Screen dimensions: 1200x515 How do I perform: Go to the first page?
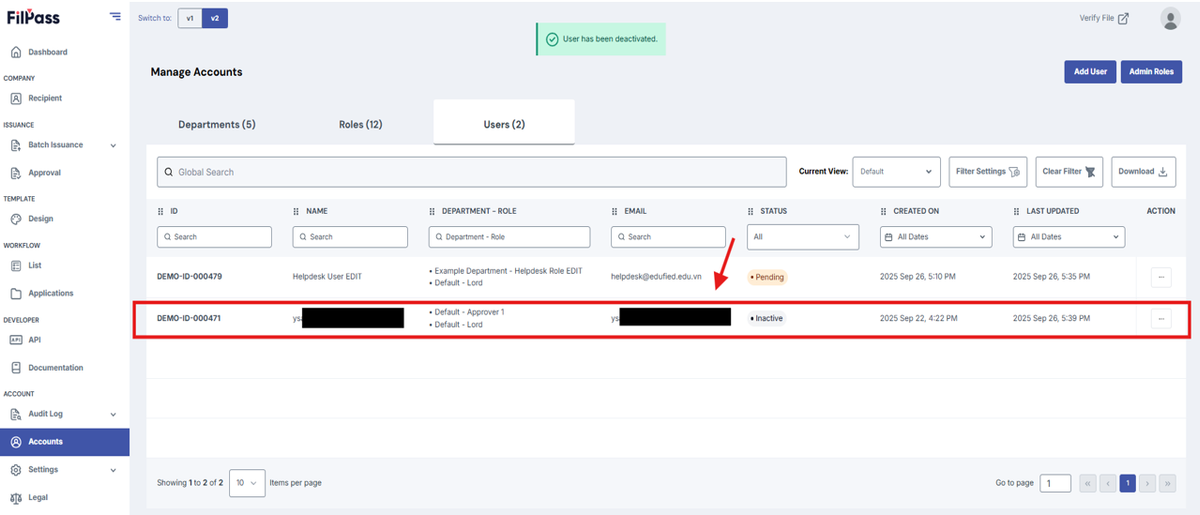pos(1088,483)
